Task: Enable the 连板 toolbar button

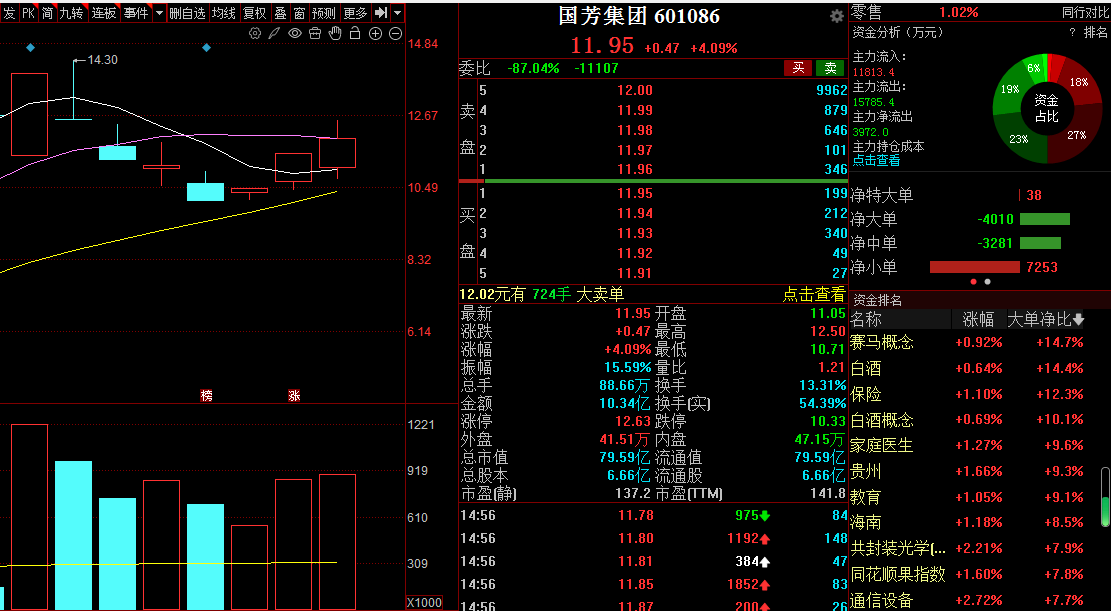Action: tap(103, 13)
